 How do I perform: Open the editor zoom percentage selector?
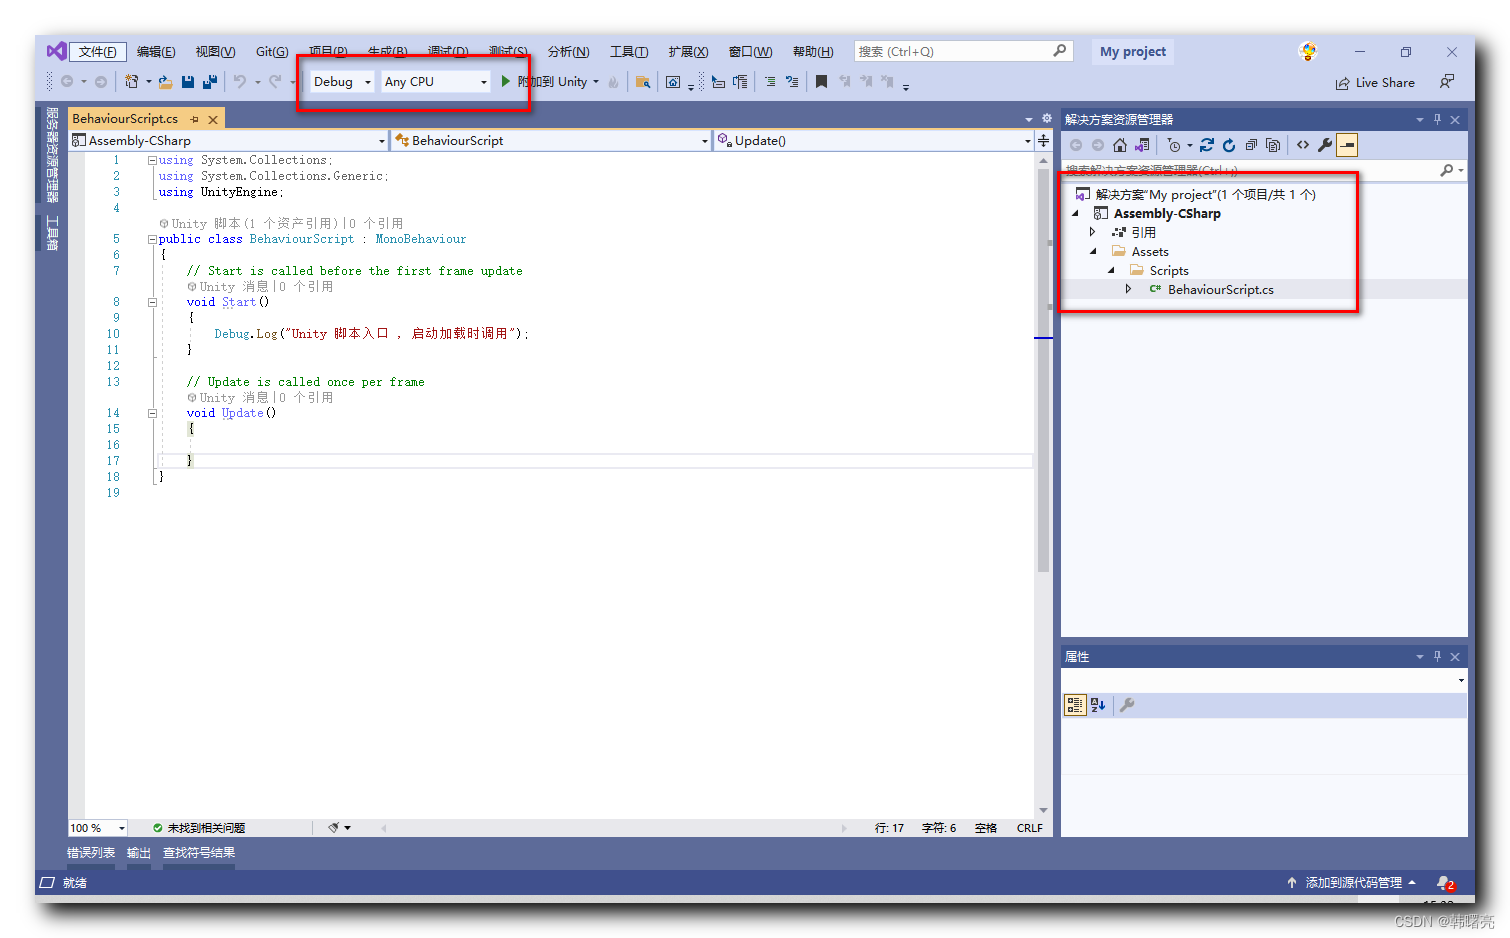point(96,827)
